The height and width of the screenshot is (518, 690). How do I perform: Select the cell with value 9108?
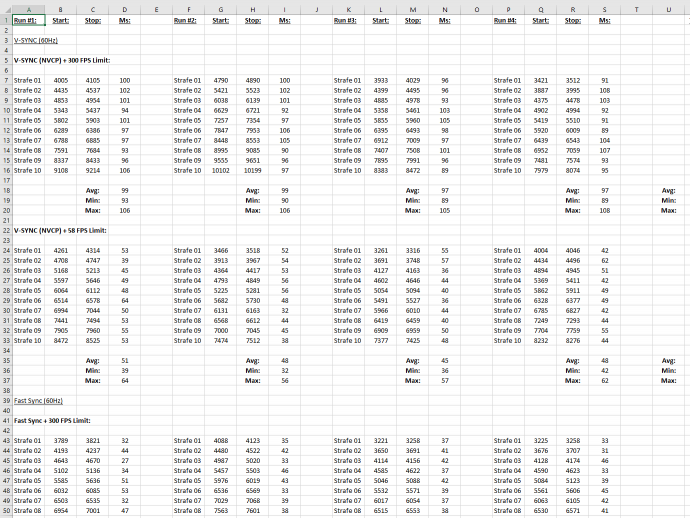pyautogui.click(x=61, y=170)
